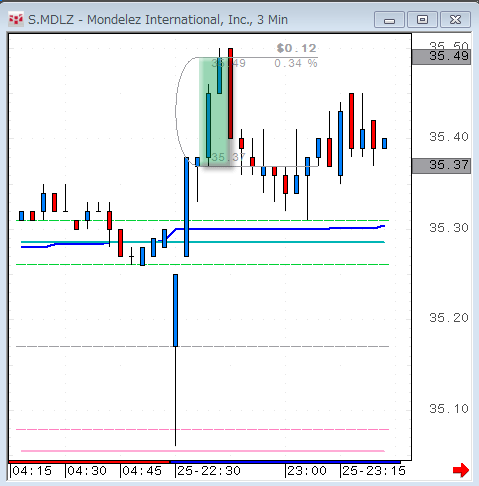Screen dimensions: 479x486
Task: Click the 35.40 price axis label
Action: [x=449, y=137]
